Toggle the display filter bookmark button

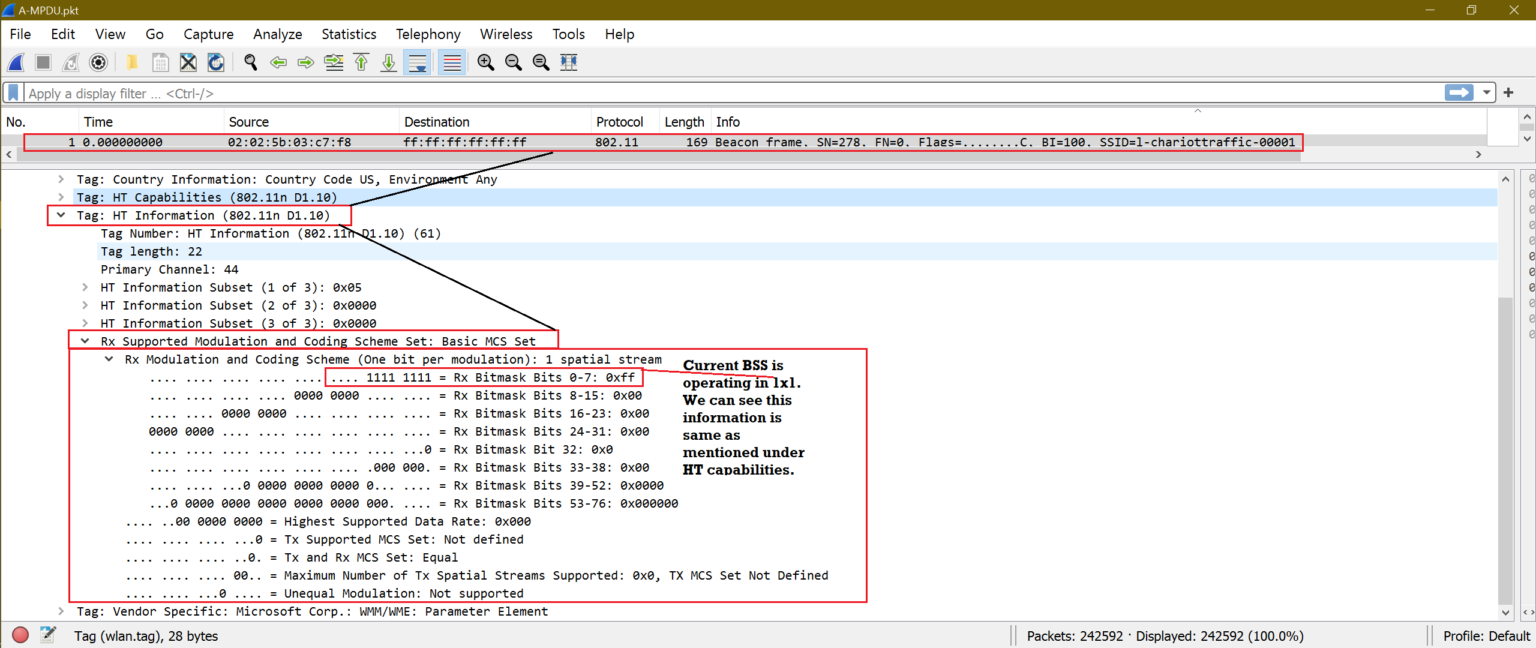coord(11,92)
